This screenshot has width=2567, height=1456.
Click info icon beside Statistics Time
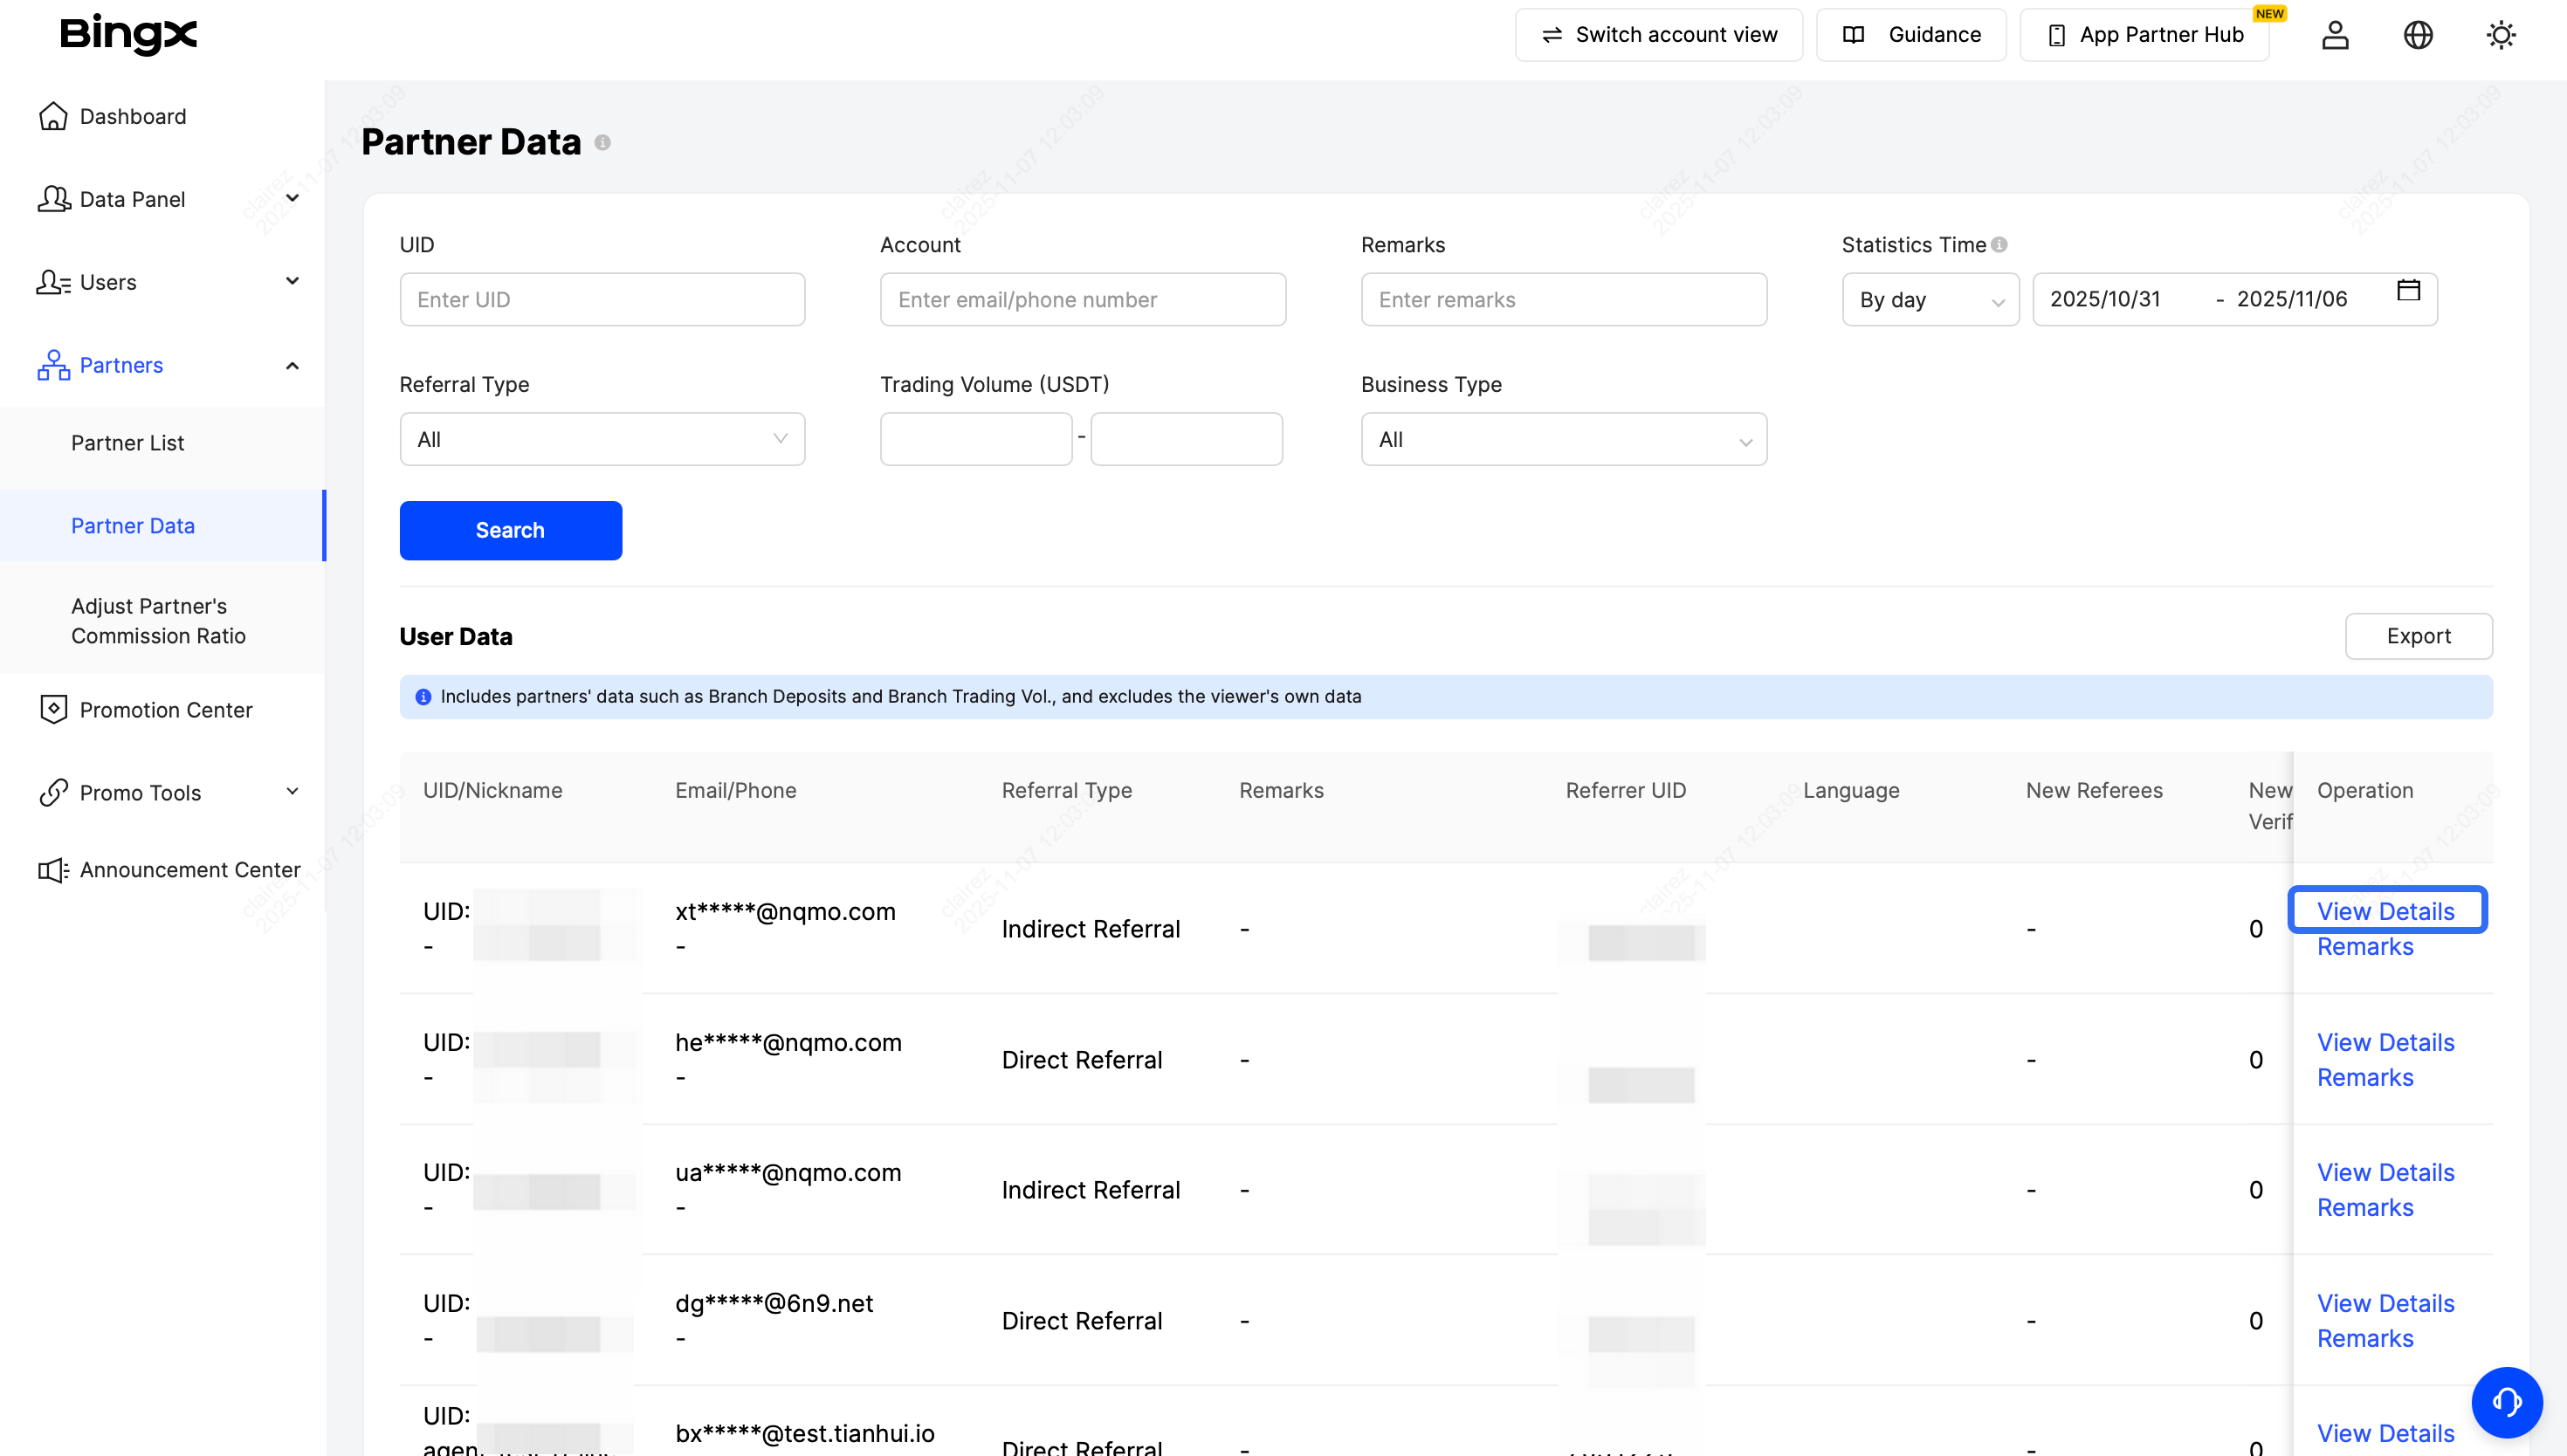[1998, 245]
